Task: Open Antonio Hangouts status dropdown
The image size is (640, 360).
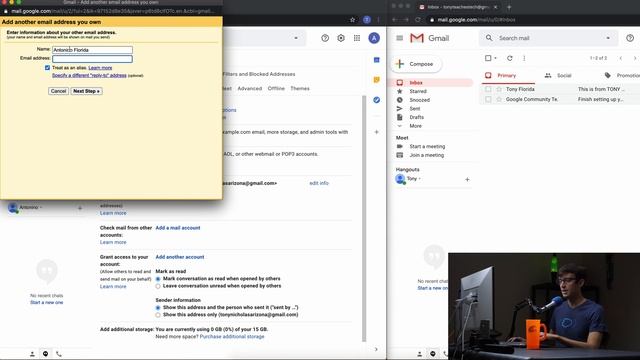Action: click(41, 207)
